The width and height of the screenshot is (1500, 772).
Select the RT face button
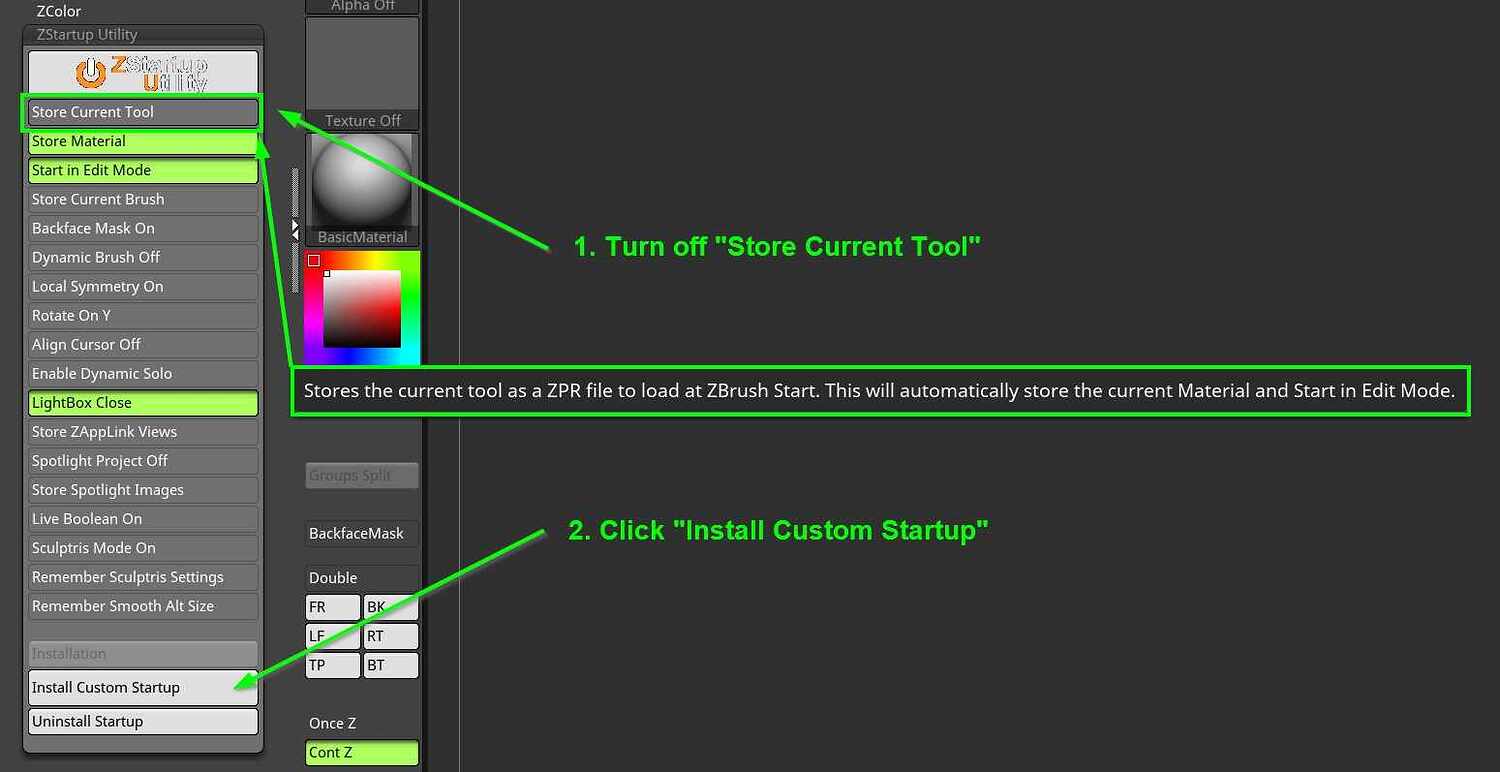390,636
